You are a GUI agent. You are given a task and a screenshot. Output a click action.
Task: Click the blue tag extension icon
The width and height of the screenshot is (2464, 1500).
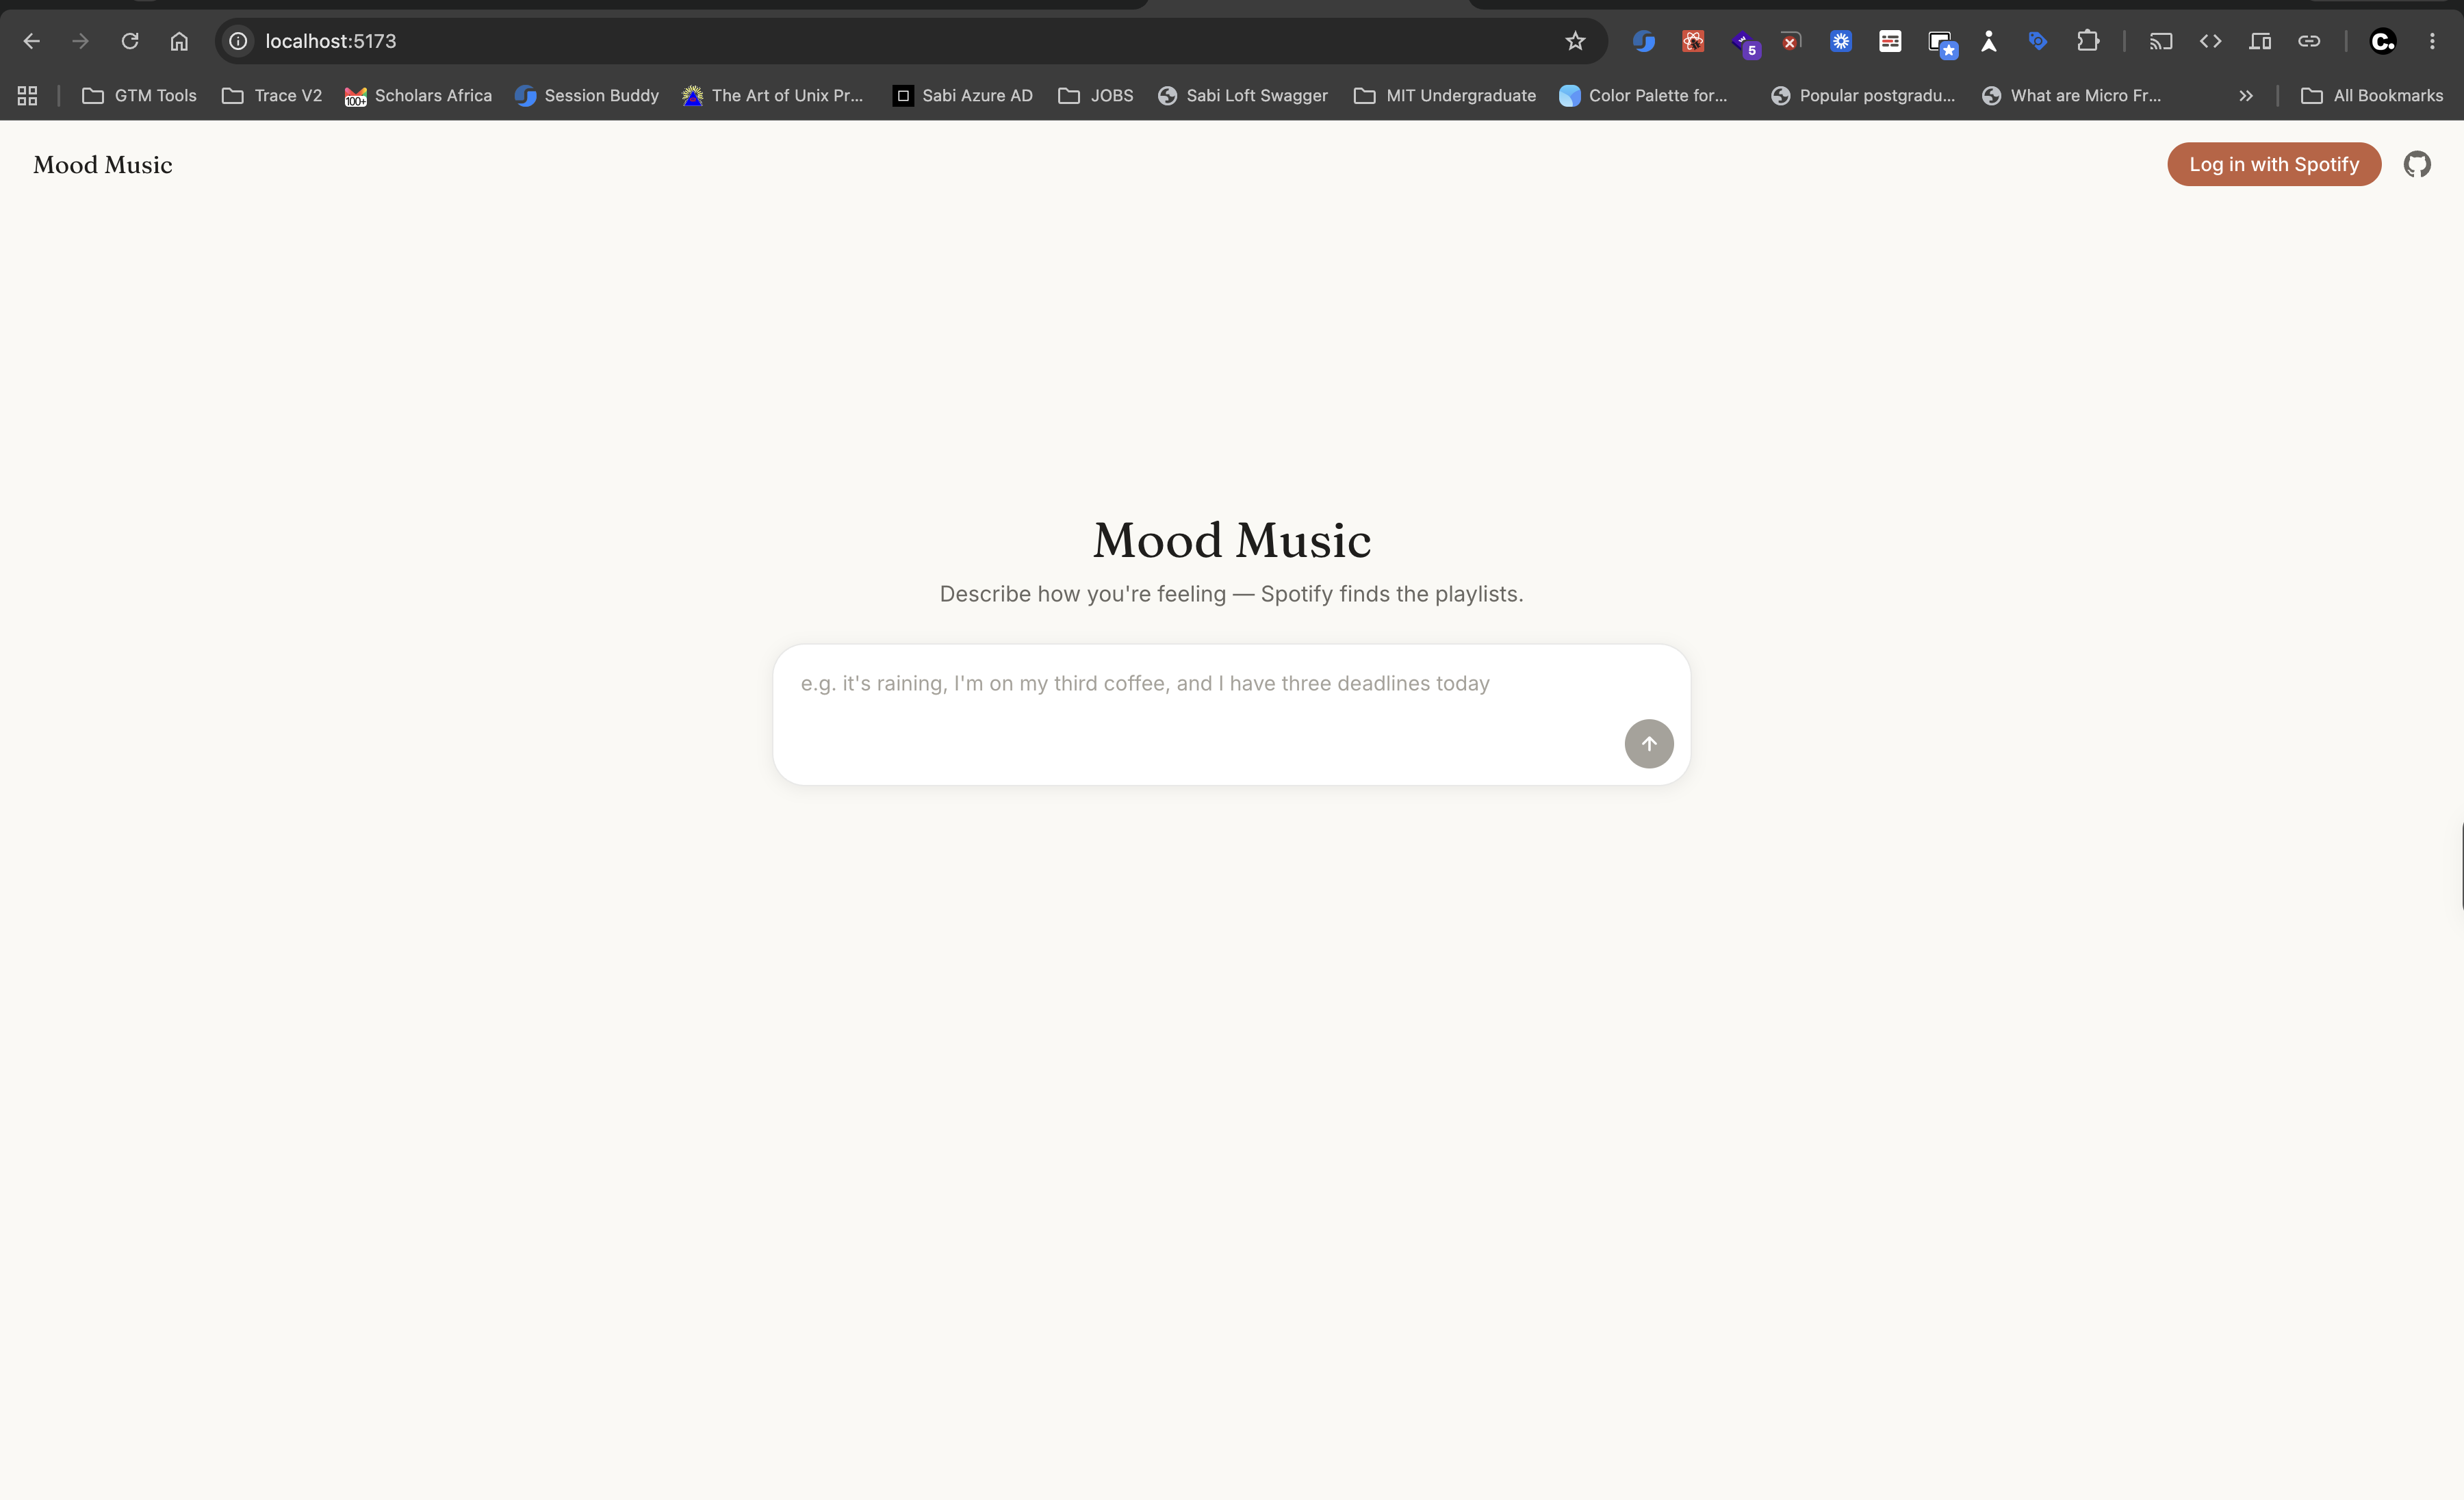2038,41
